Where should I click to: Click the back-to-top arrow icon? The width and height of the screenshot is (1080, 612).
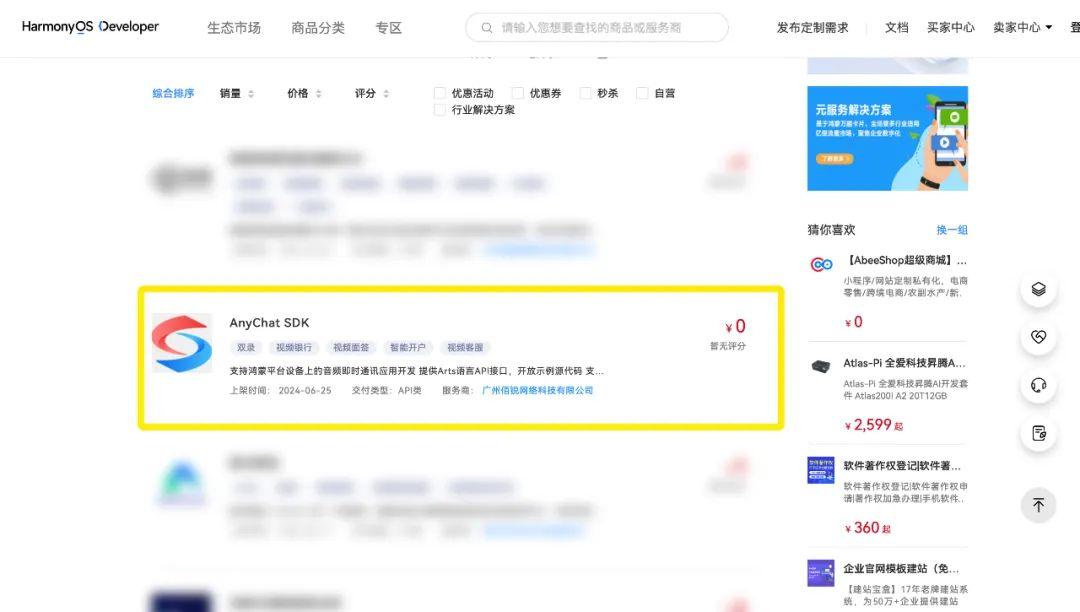click(x=1038, y=505)
